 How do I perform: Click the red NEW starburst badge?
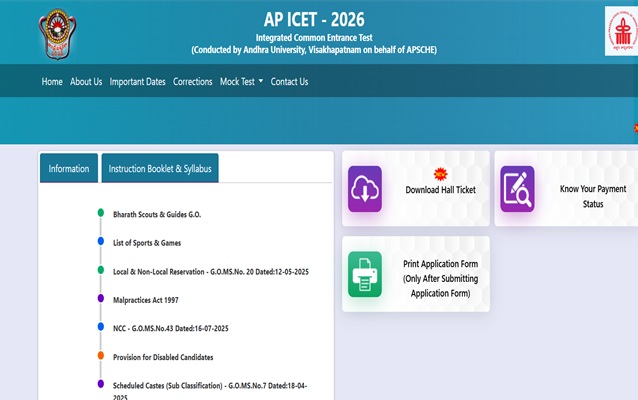pos(440,174)
